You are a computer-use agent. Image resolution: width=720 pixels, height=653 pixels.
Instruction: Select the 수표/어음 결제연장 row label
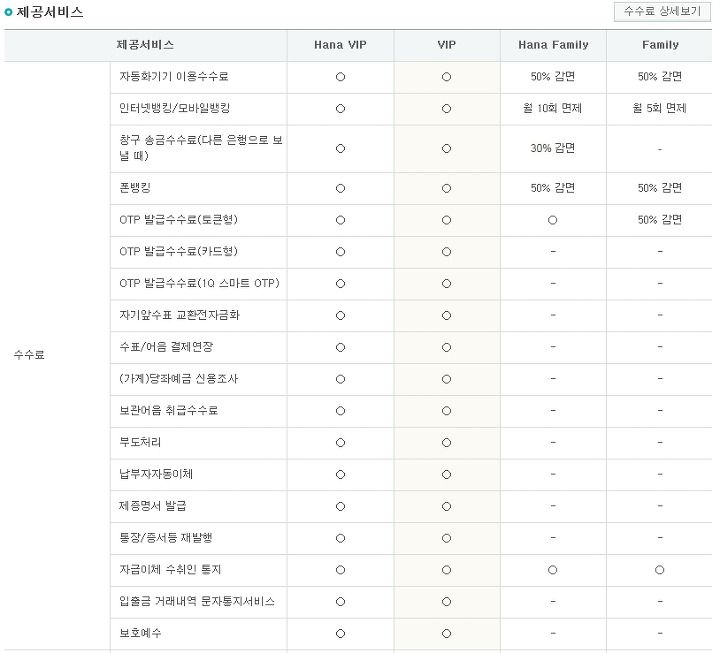pos(166,347)
